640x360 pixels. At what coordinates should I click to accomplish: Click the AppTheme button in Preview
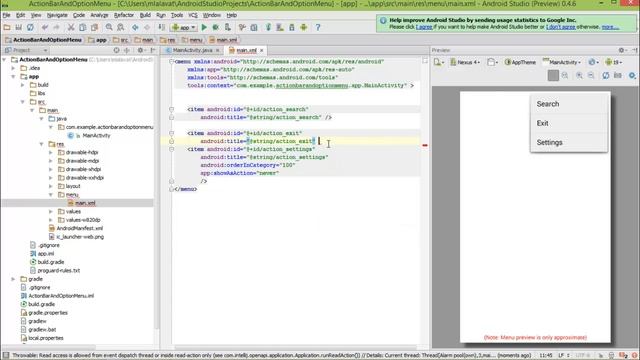click(x=520, y=62)
